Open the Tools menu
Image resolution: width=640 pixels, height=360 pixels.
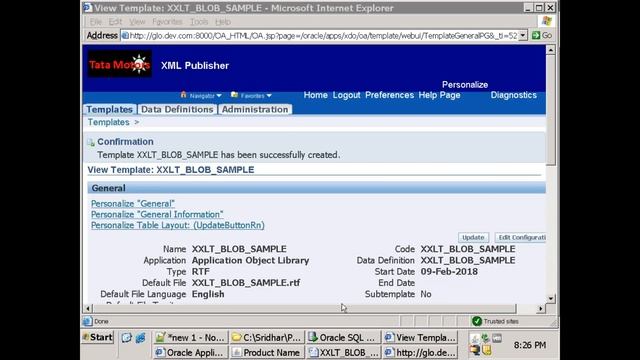point(199,22)
